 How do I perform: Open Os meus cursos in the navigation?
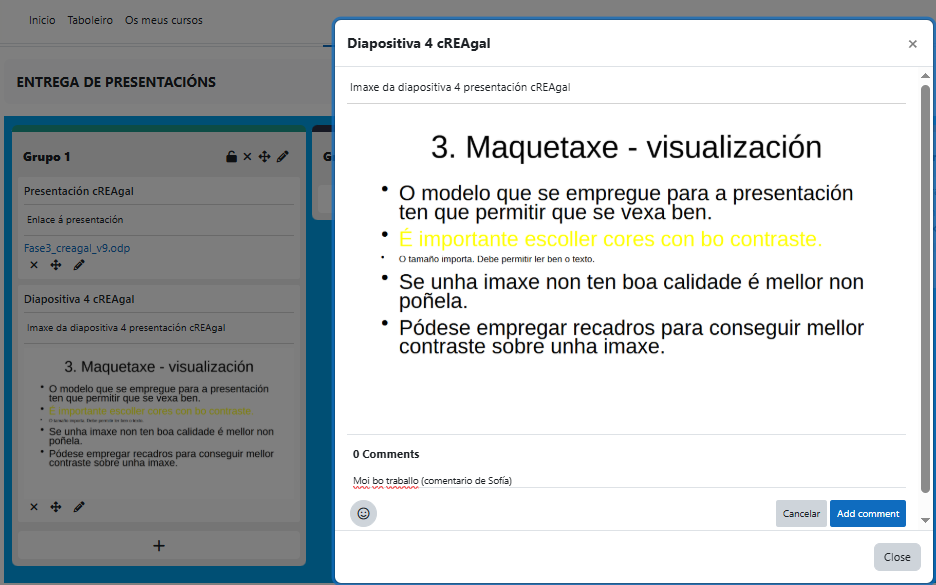click(164, 20)
